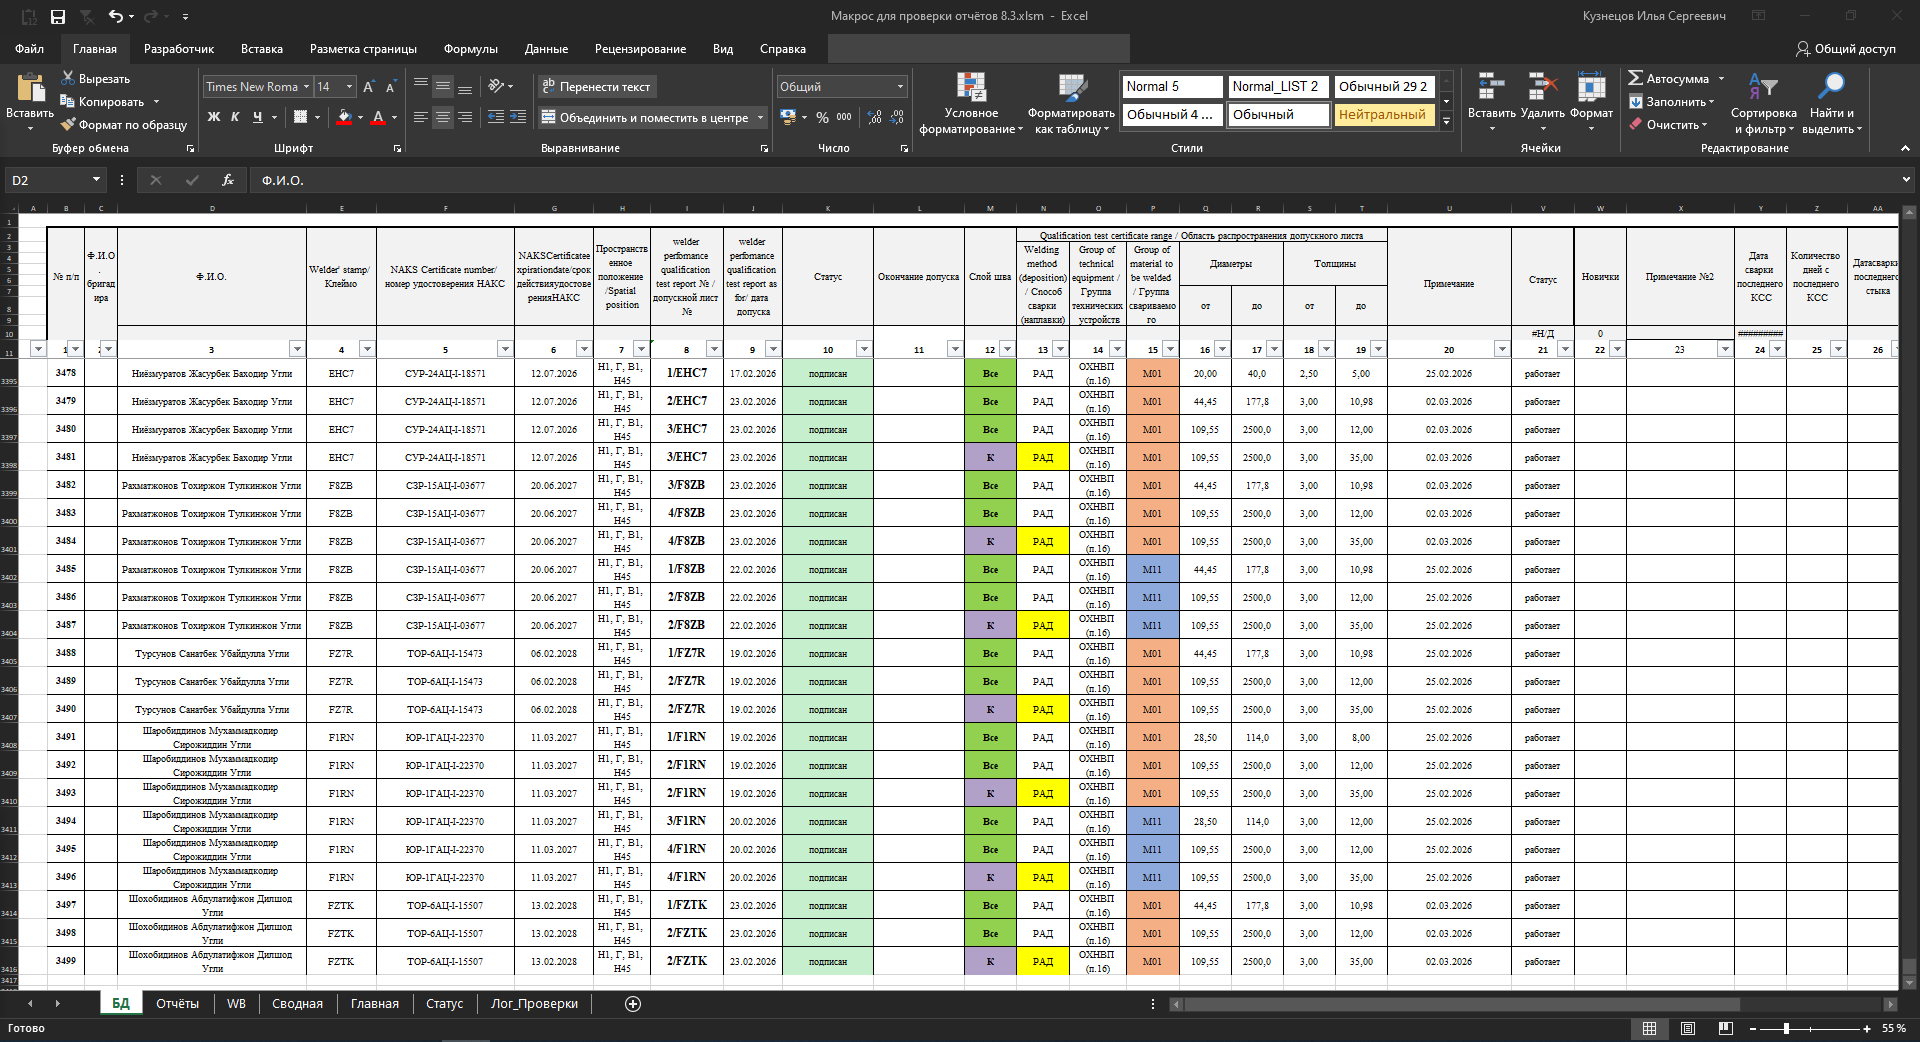Toggle bold formatting
The height and width of the screenshot is (1042, 1920).
[213, 117]
